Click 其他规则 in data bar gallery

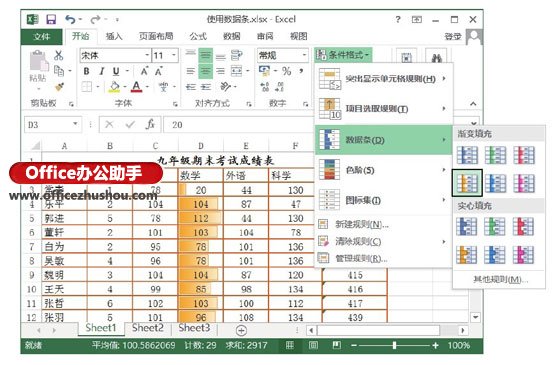click(x=500, y=279)
